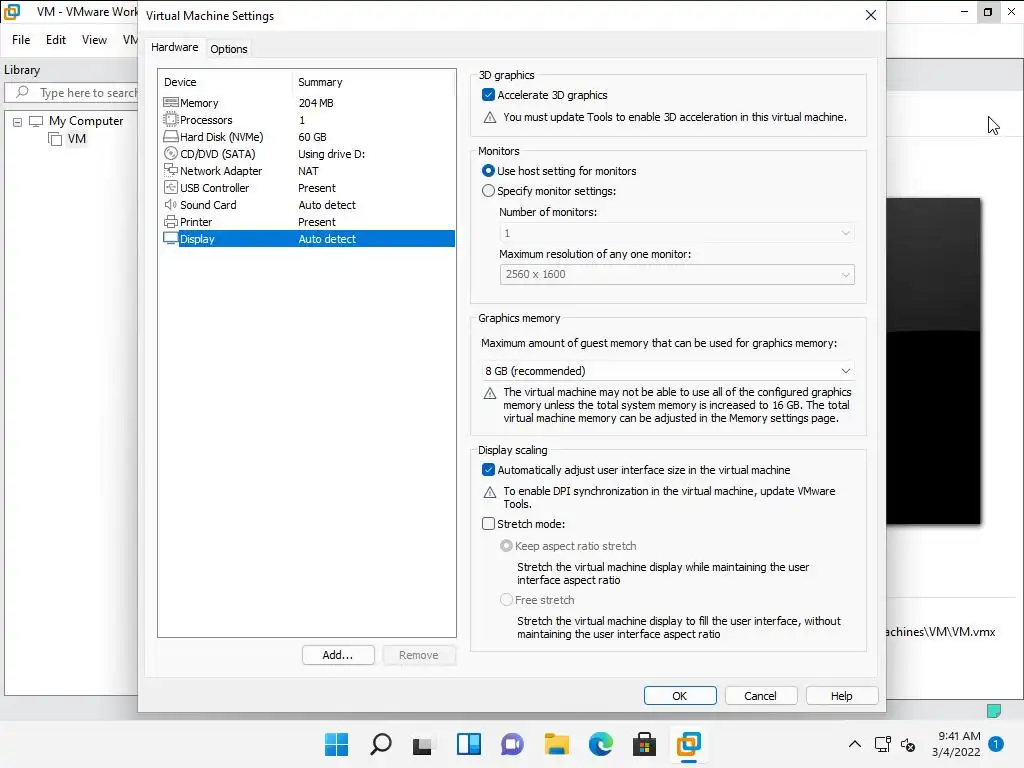
Task: Click the VMware Workstation taskbar icon
Action: 689,744
